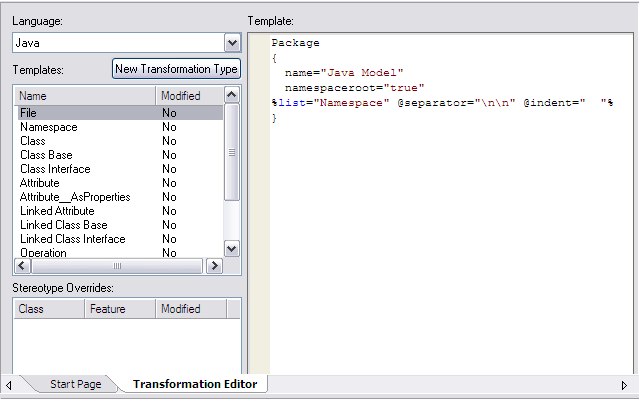
Task: Click templates list scroll right arrow
Action: 214,266
